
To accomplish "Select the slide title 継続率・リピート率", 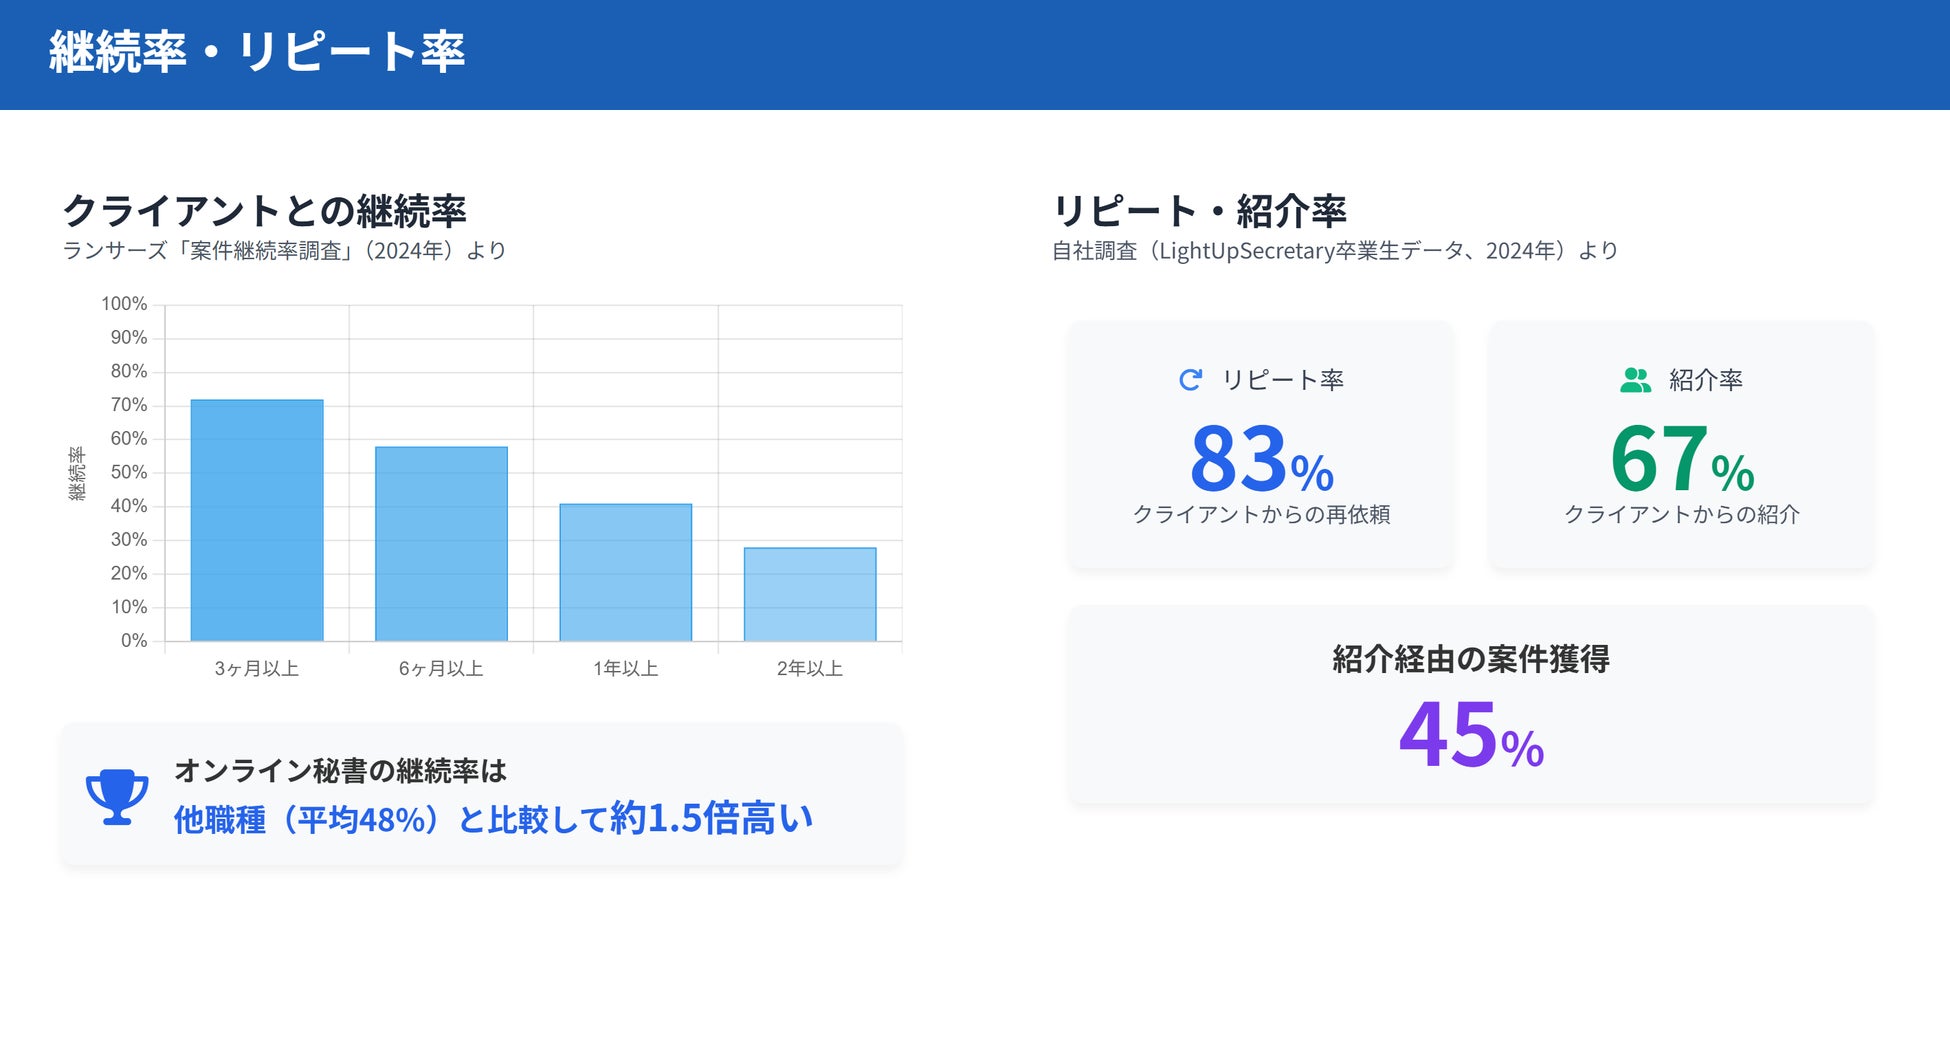I will (257, 52).
